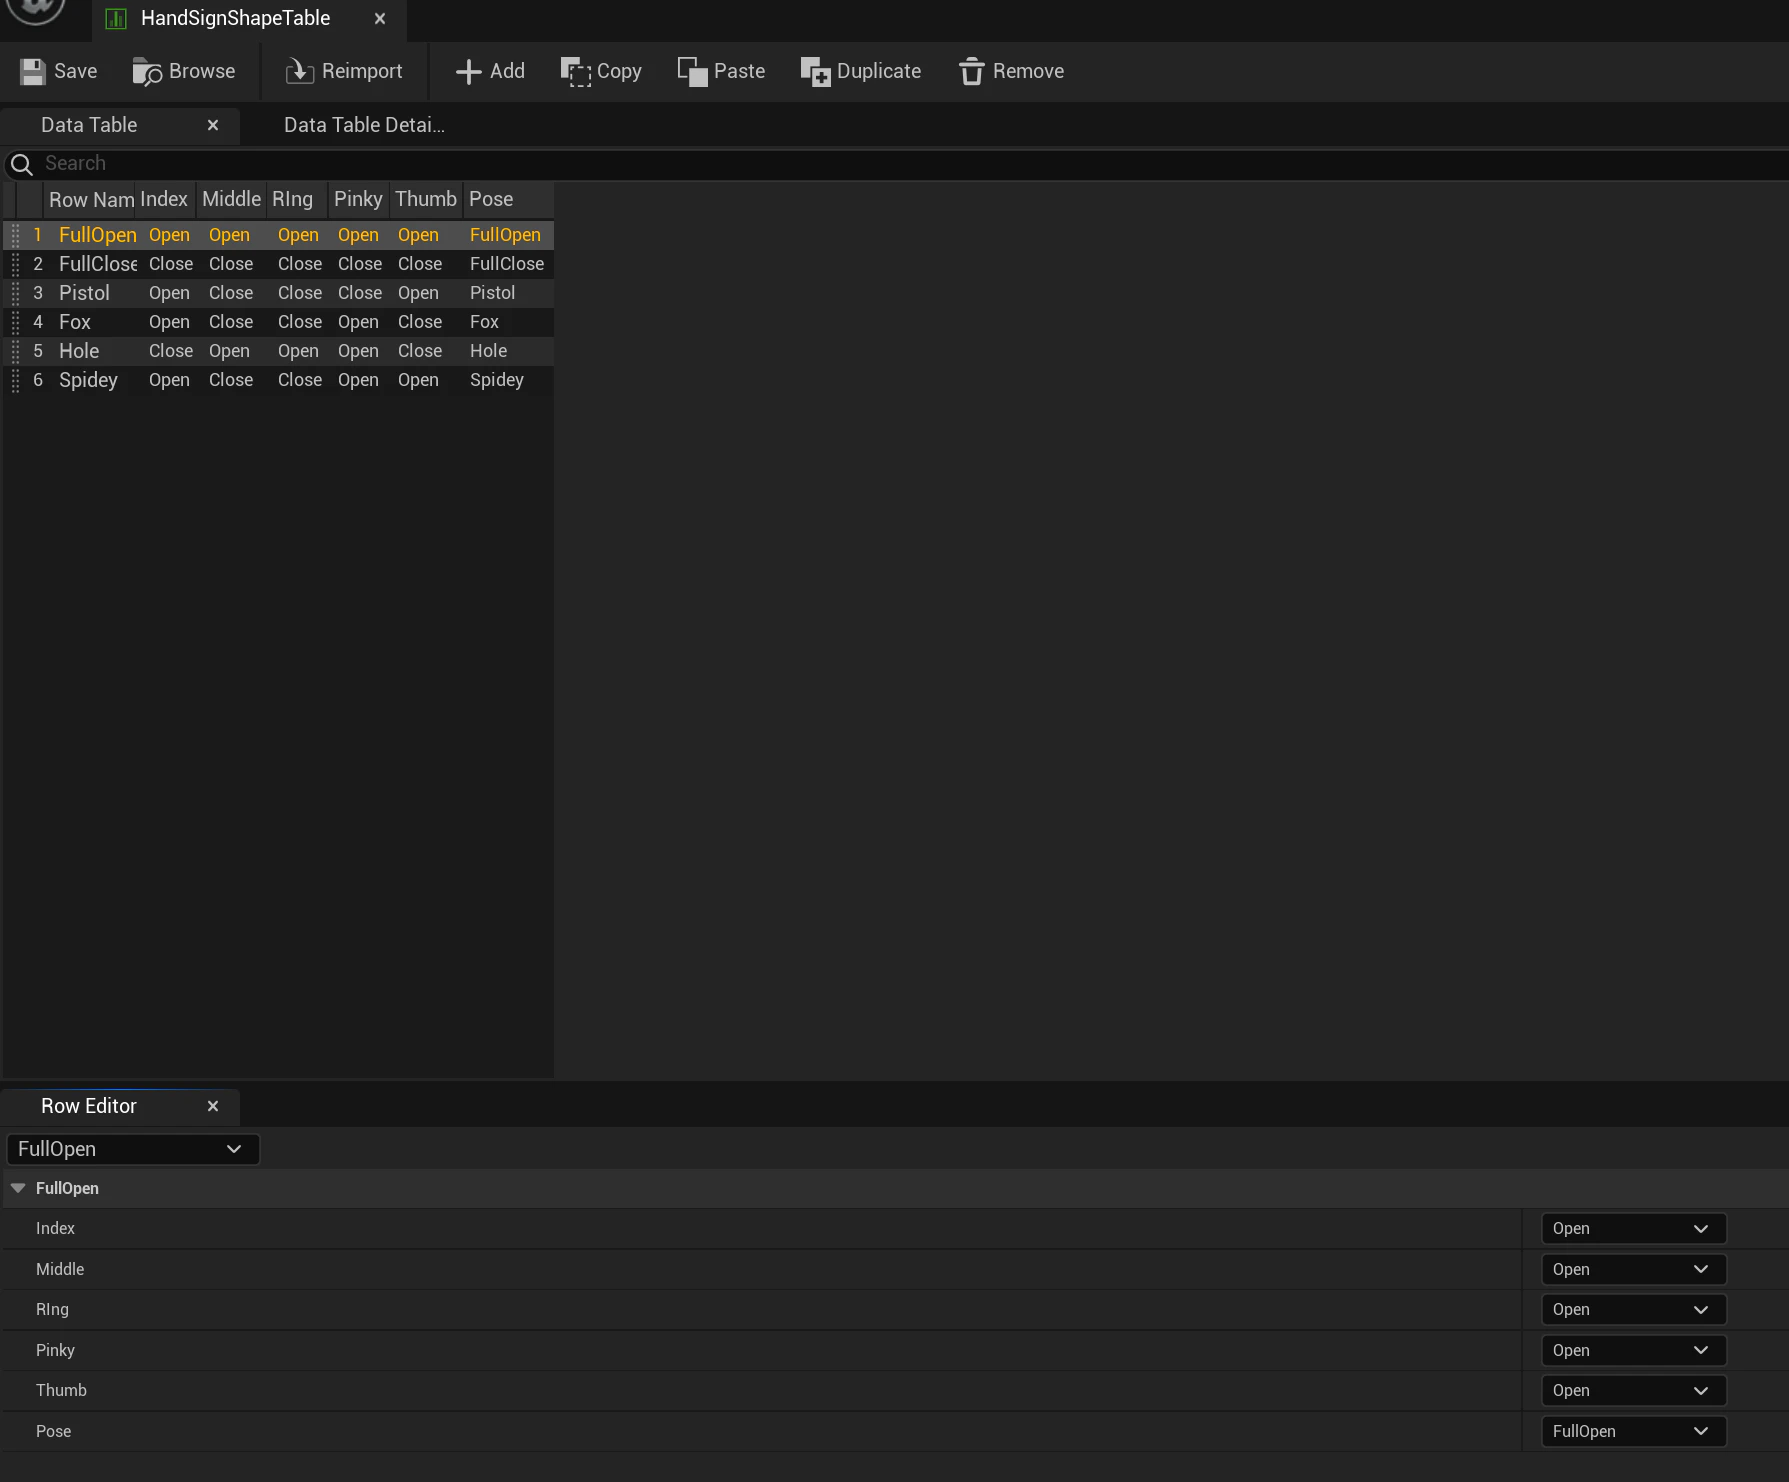Grab the drag handle of Spidey row
Screen dimensions: 1789x1482
[15, 380]
